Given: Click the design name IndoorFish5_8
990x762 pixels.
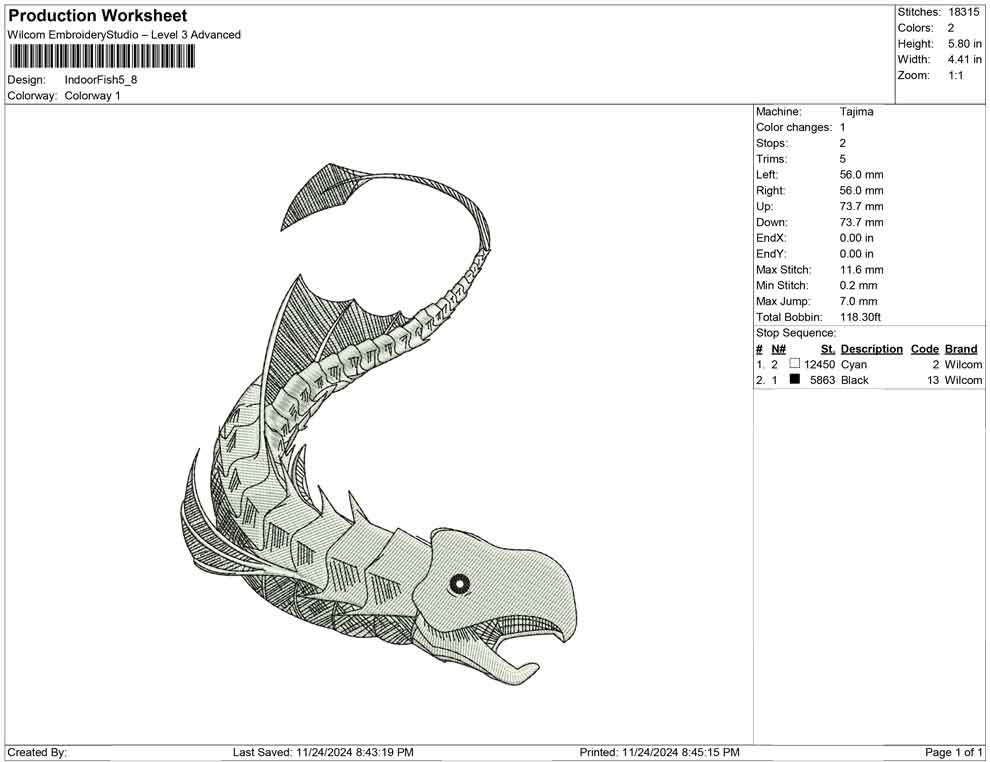Looking at the screenshot, I should pyautogui.click(x=101, y=79).
